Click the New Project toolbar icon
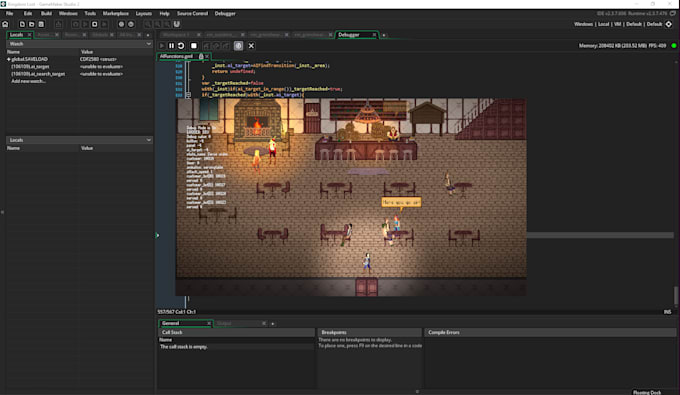The height and width of the screenshot is (395, 680). pos(22,24)
